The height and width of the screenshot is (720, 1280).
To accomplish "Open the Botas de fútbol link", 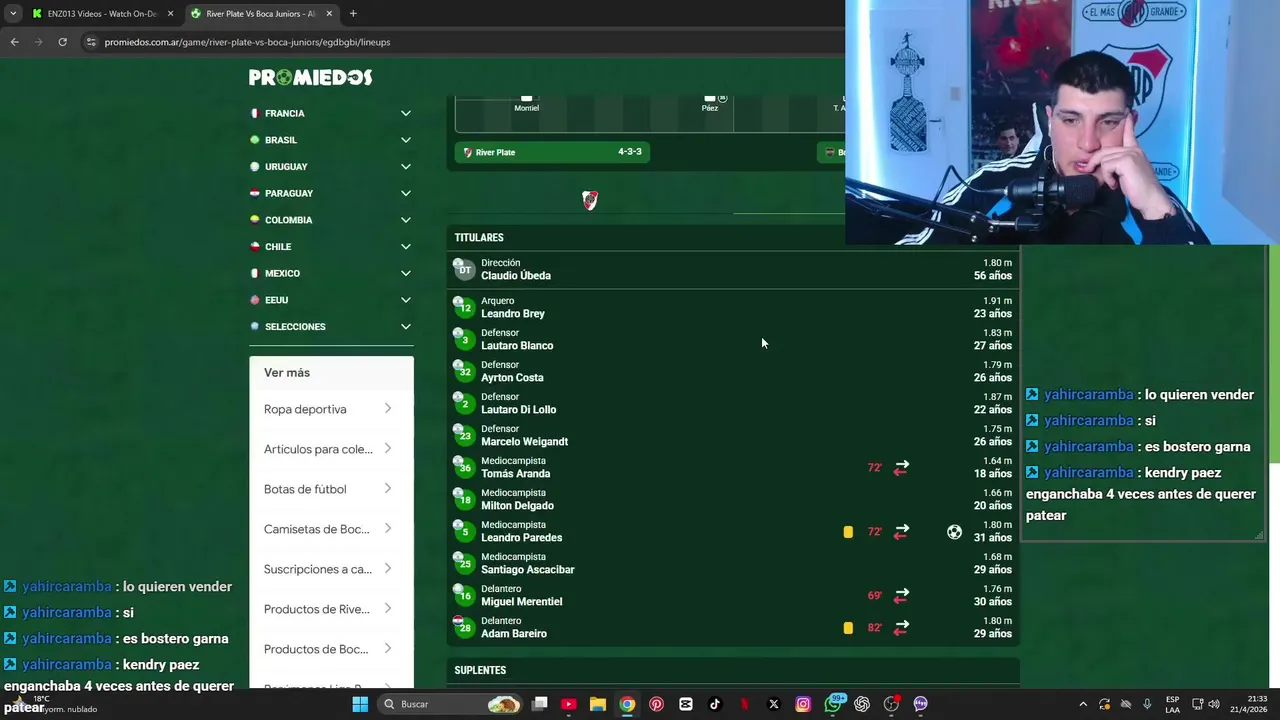I will [x=331, y=489].
